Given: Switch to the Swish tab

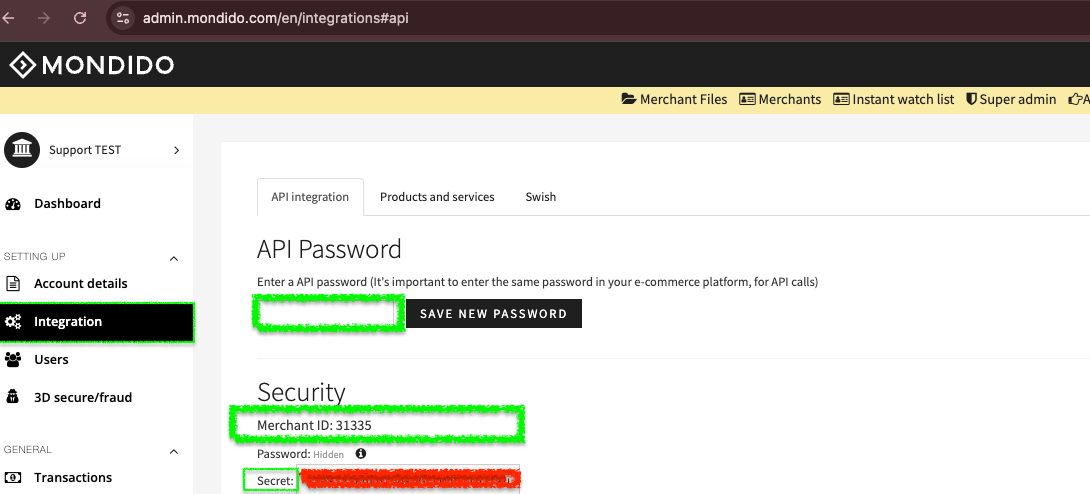Looking at the screenshot, I should coord(541,197).
